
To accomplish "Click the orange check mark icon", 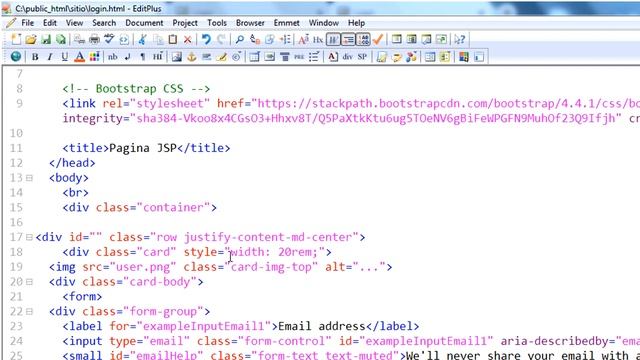I will pos(378,40).
